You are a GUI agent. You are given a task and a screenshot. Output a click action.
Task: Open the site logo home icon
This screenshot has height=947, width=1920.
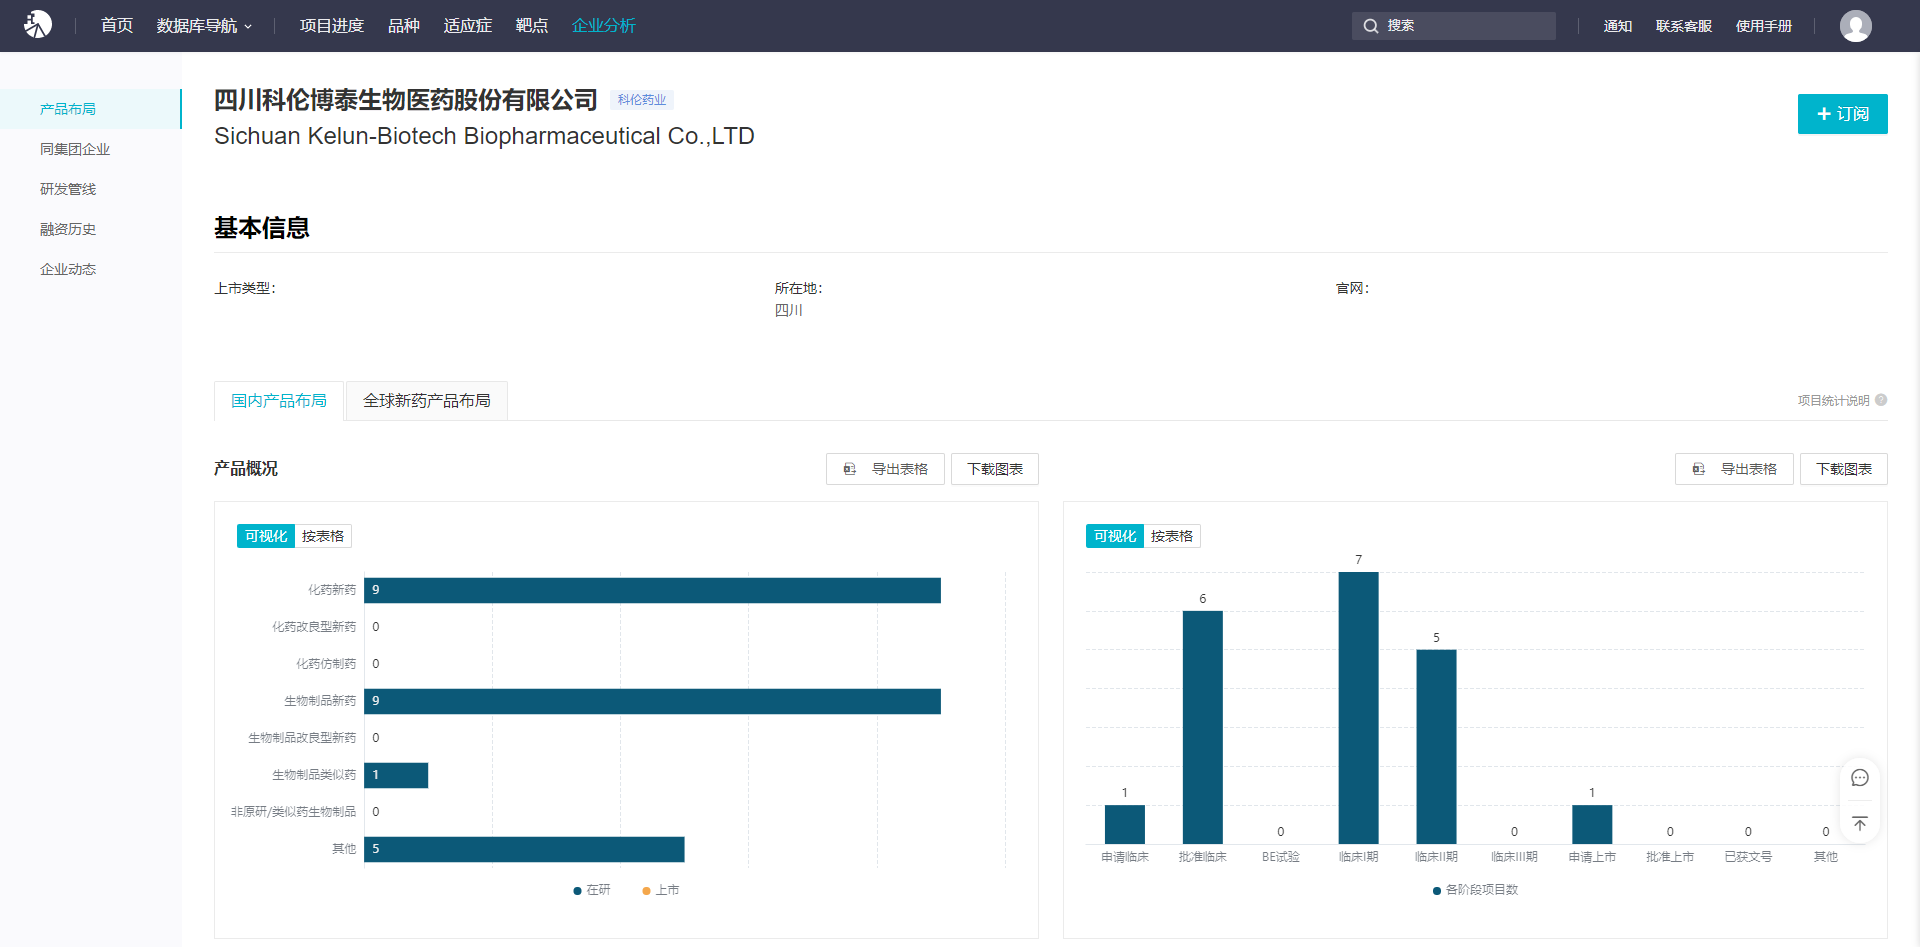point(38,25)
